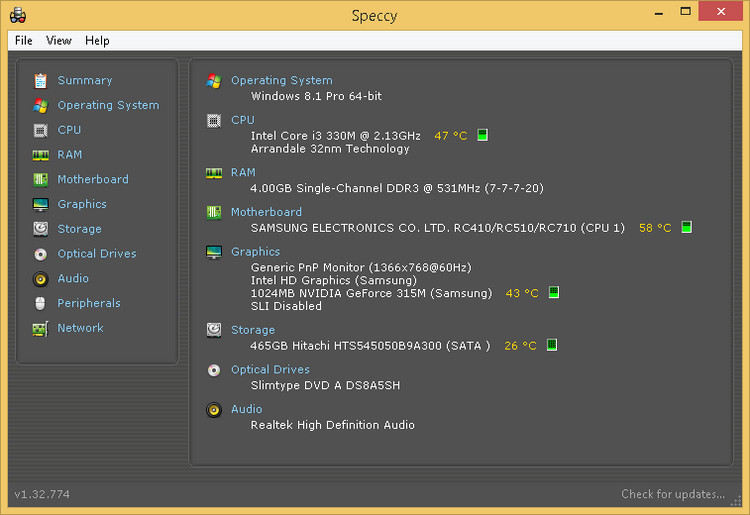750x515 pixels.
Task: Click the Audio heading link in summary
Action: click(x=246, y=409)
